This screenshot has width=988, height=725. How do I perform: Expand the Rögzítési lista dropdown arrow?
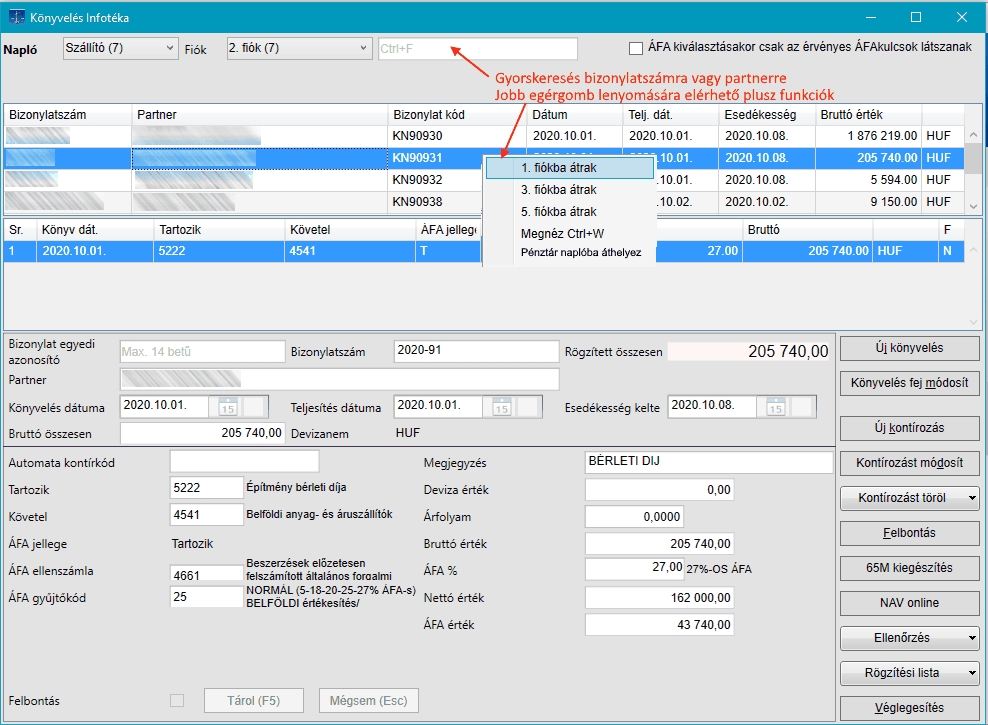click(971, 673)
